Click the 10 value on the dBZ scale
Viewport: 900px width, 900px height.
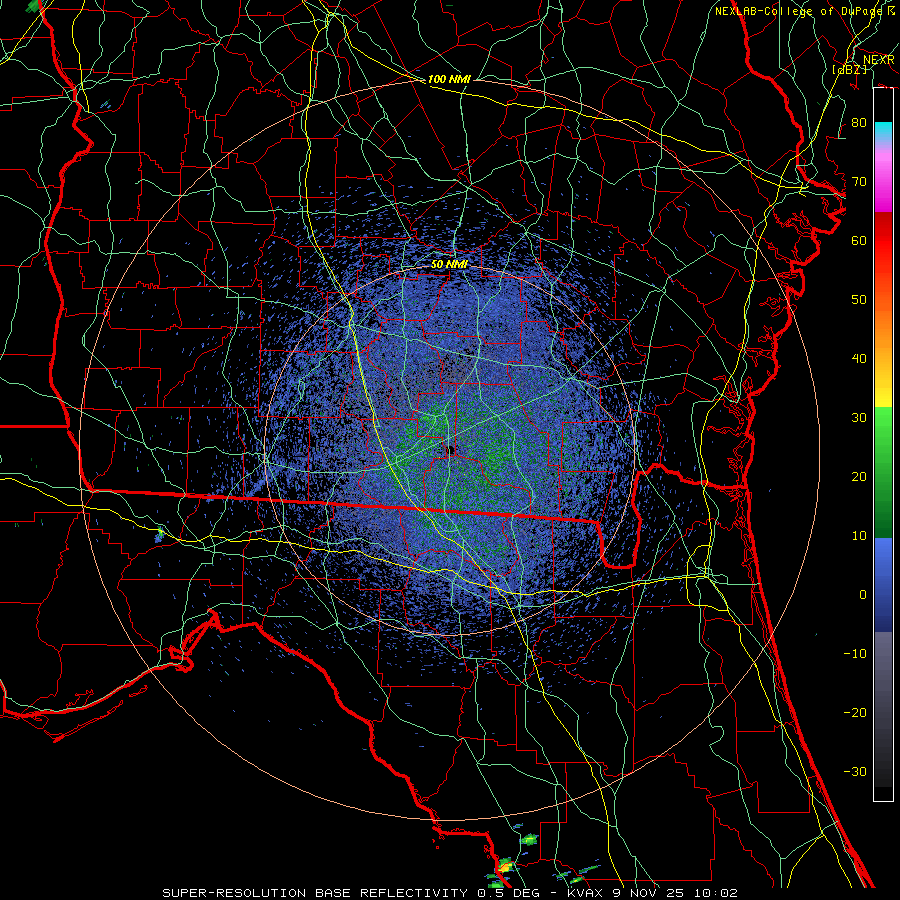[x=859, y=536]
